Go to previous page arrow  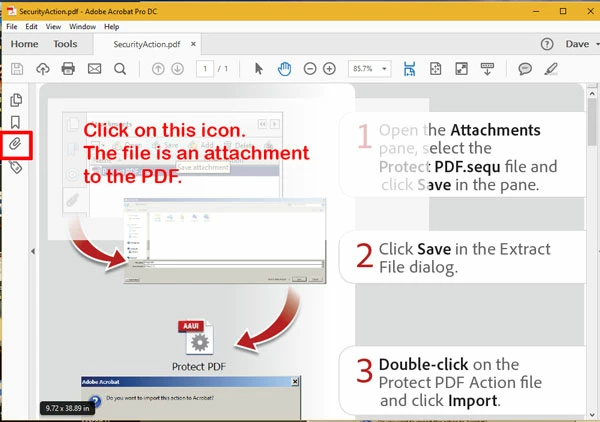click(x=158, y=69)
